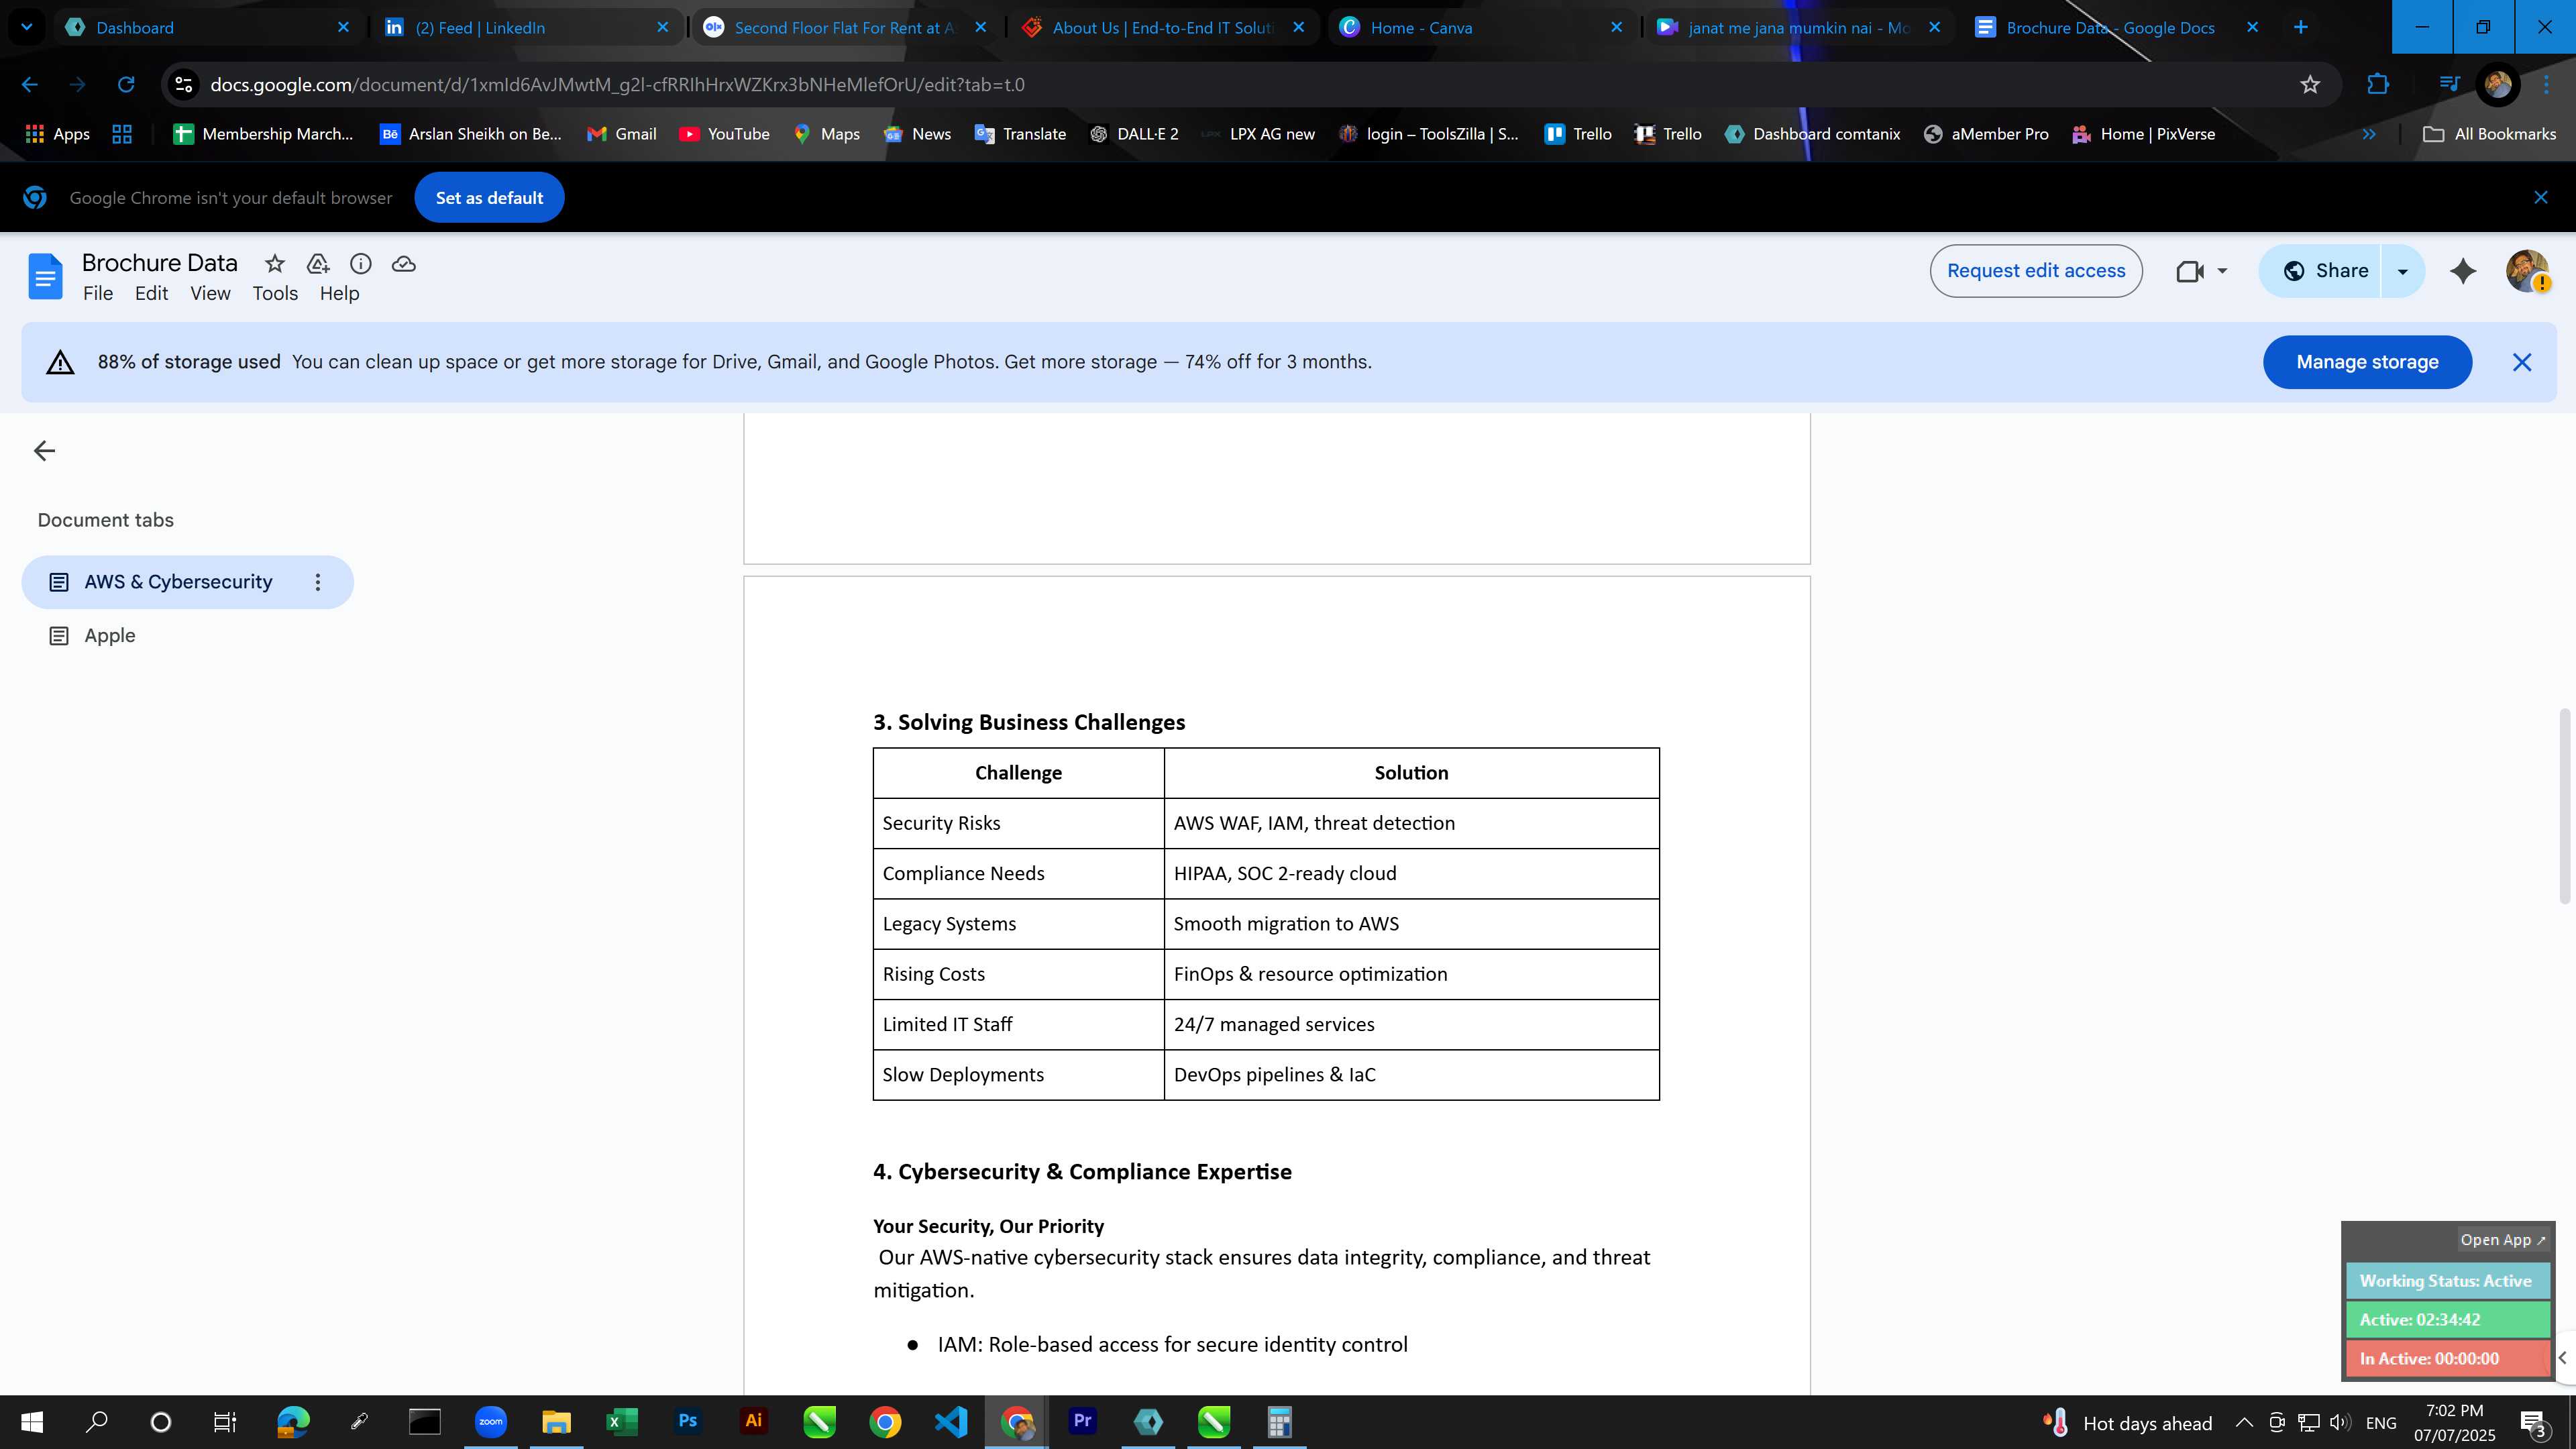This screenshot has width=2576, height=1449.
Task: Open the Windows Start menu
Action: tap(31, 1422)
